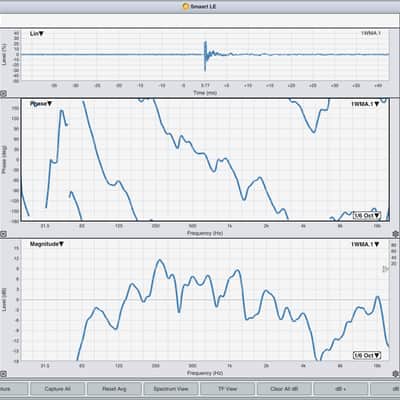Viewport: 400px width, 400px height.
Task: Open the 1/6 Oct smoothing menu on the magnitude plot
Action: point(367,355)
